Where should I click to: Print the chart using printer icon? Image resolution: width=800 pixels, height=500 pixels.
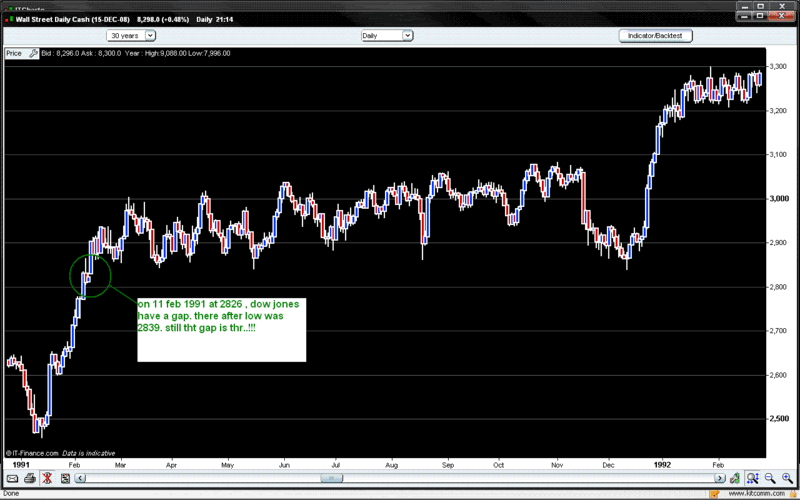pyautogui.click(x=30, y=479)
